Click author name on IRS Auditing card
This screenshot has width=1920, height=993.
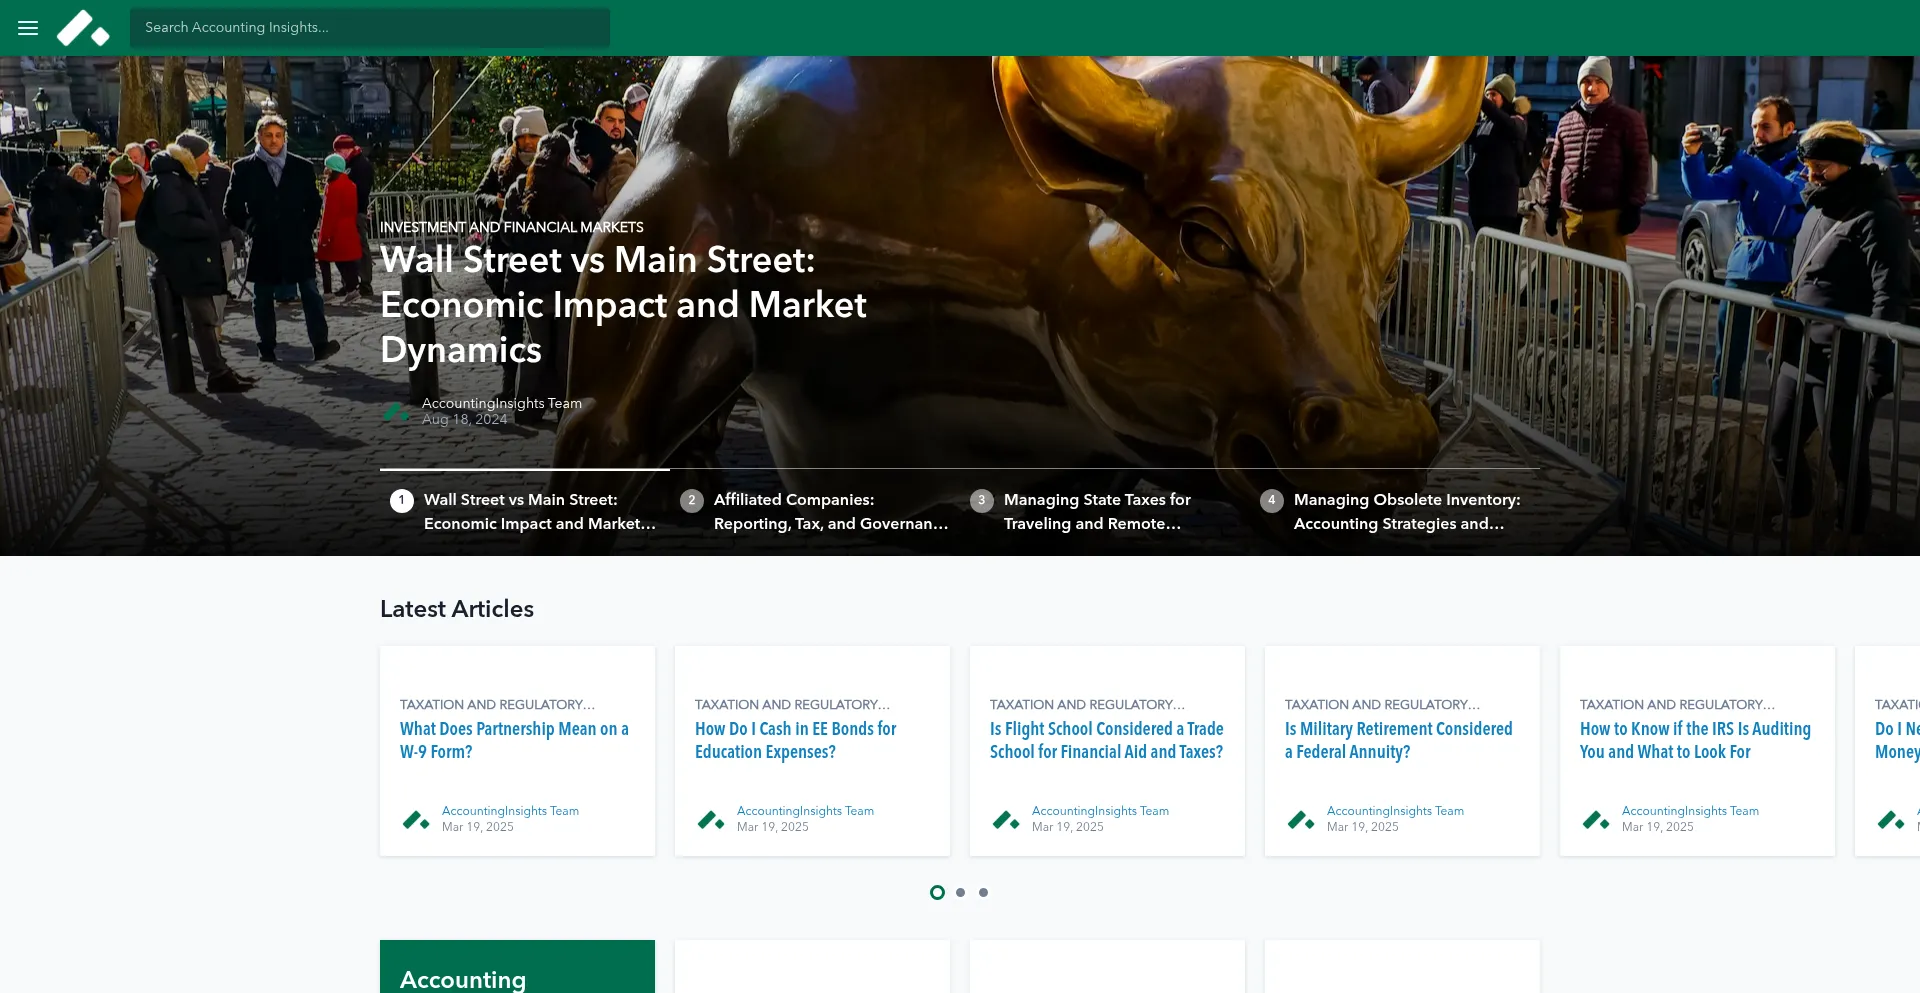point(1690,811)
